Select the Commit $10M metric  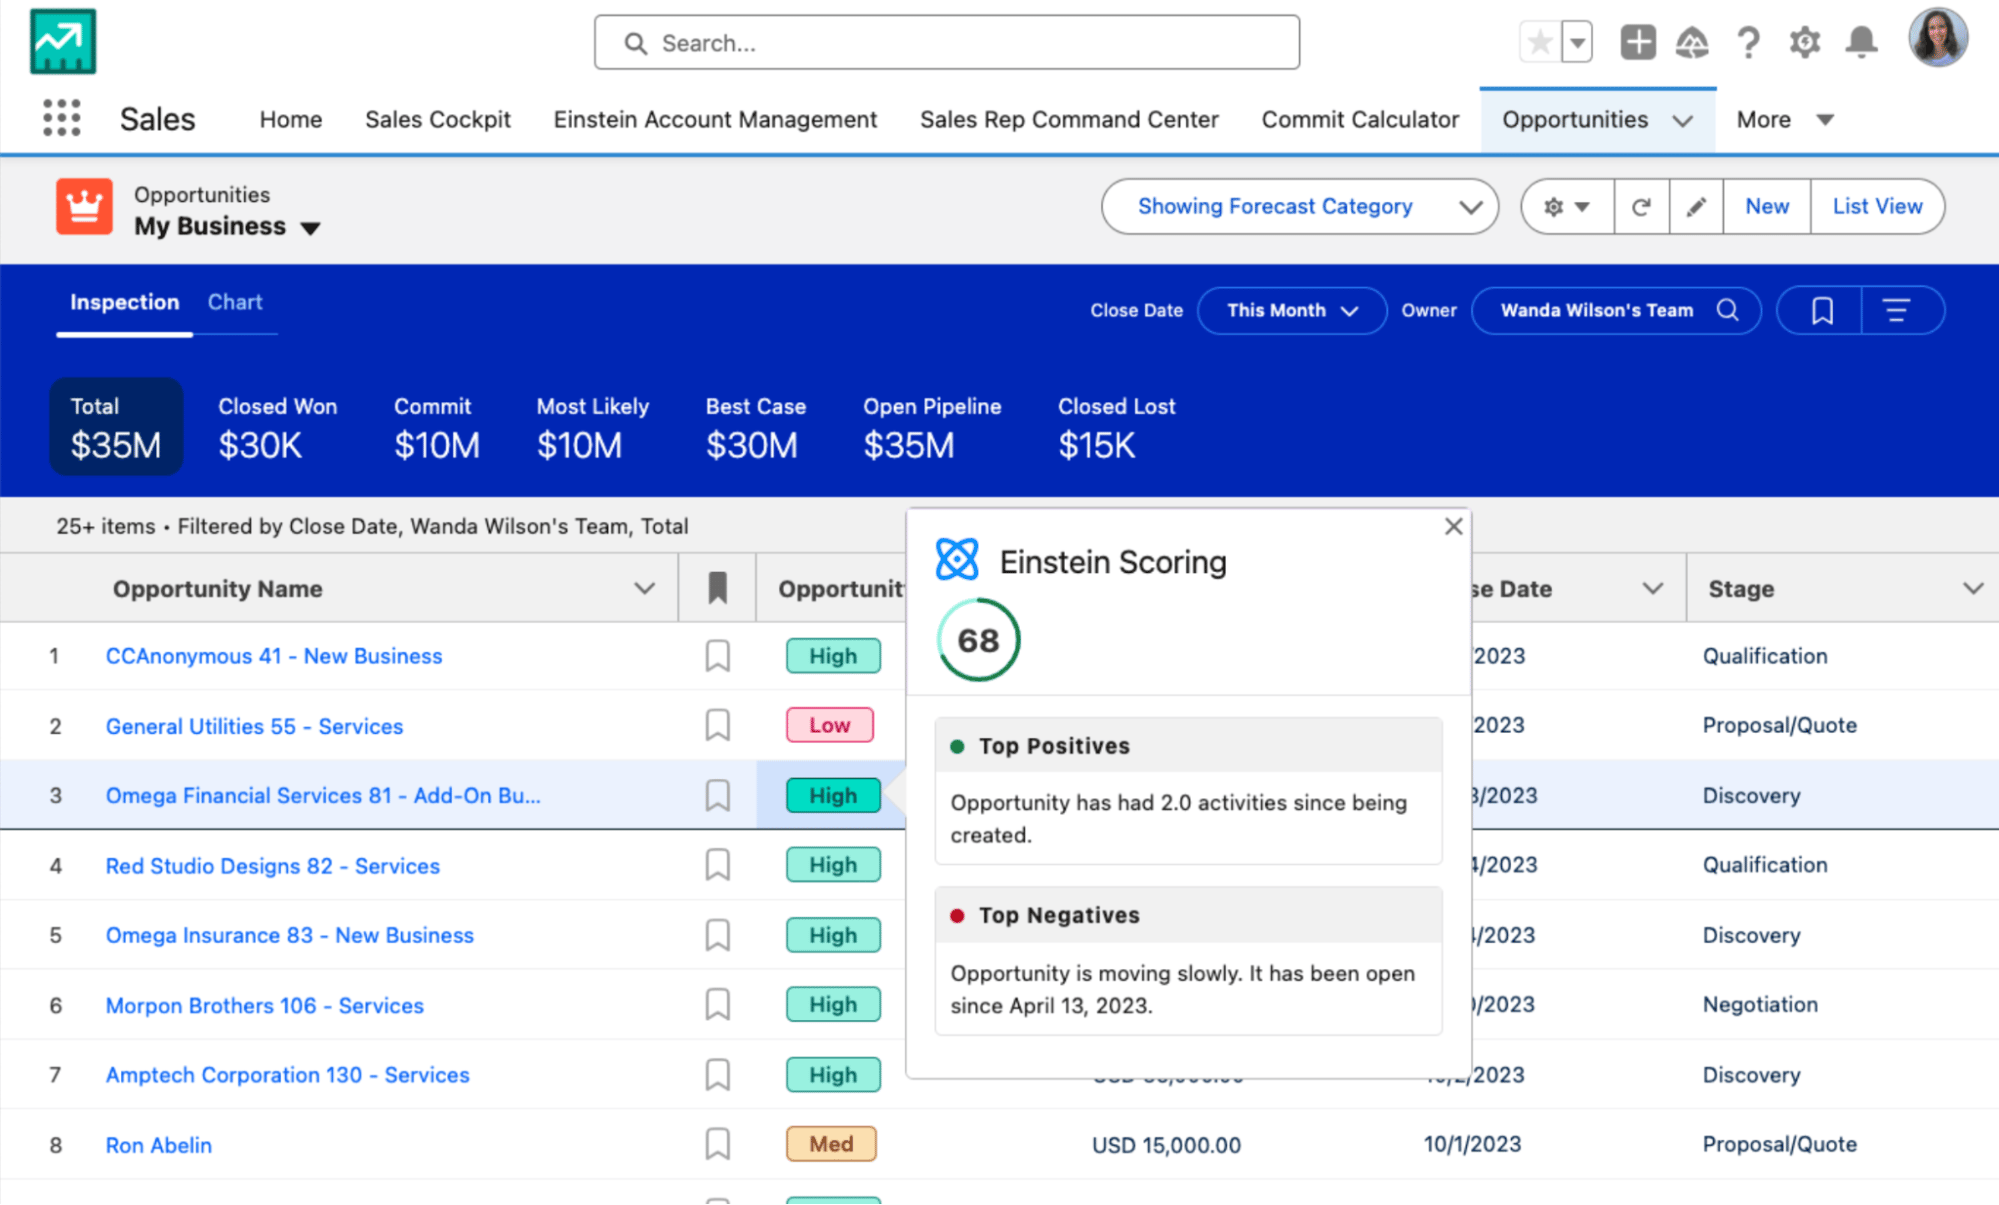[437, 427]
